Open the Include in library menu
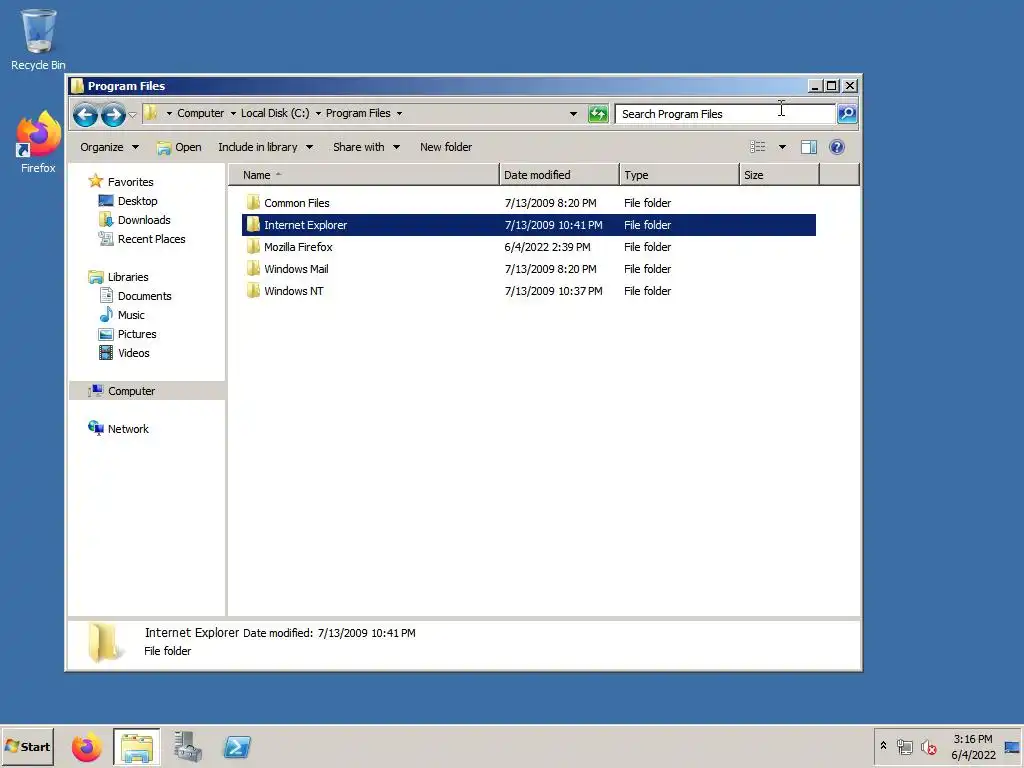The image size is (1024, 768). pos(266,147)
